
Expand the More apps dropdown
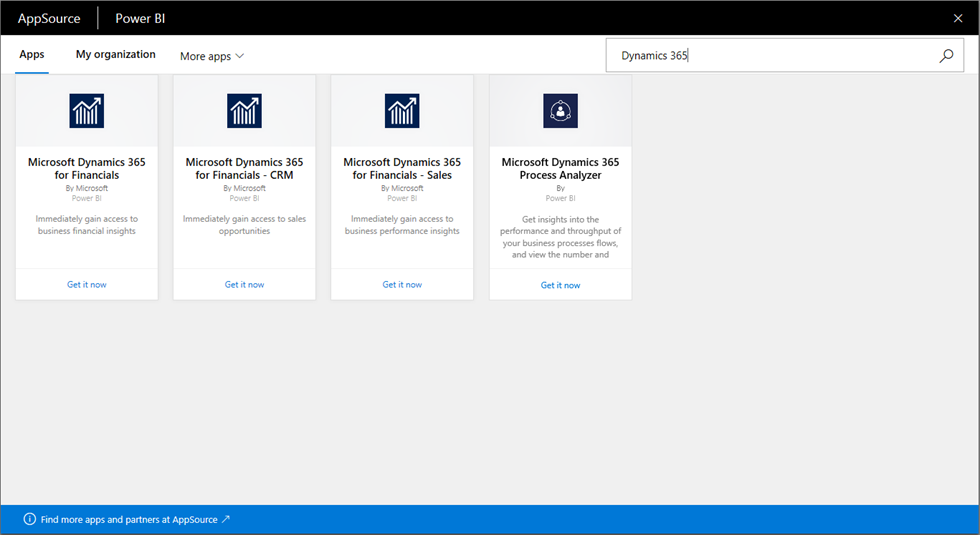212,56
